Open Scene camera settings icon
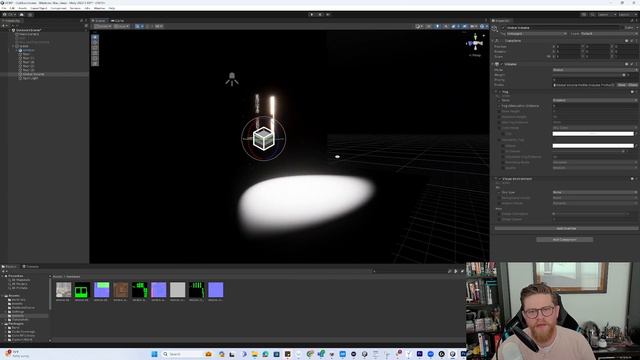Image resolution: width=640 pixels, height=360 pixels. tap(473, 26)
